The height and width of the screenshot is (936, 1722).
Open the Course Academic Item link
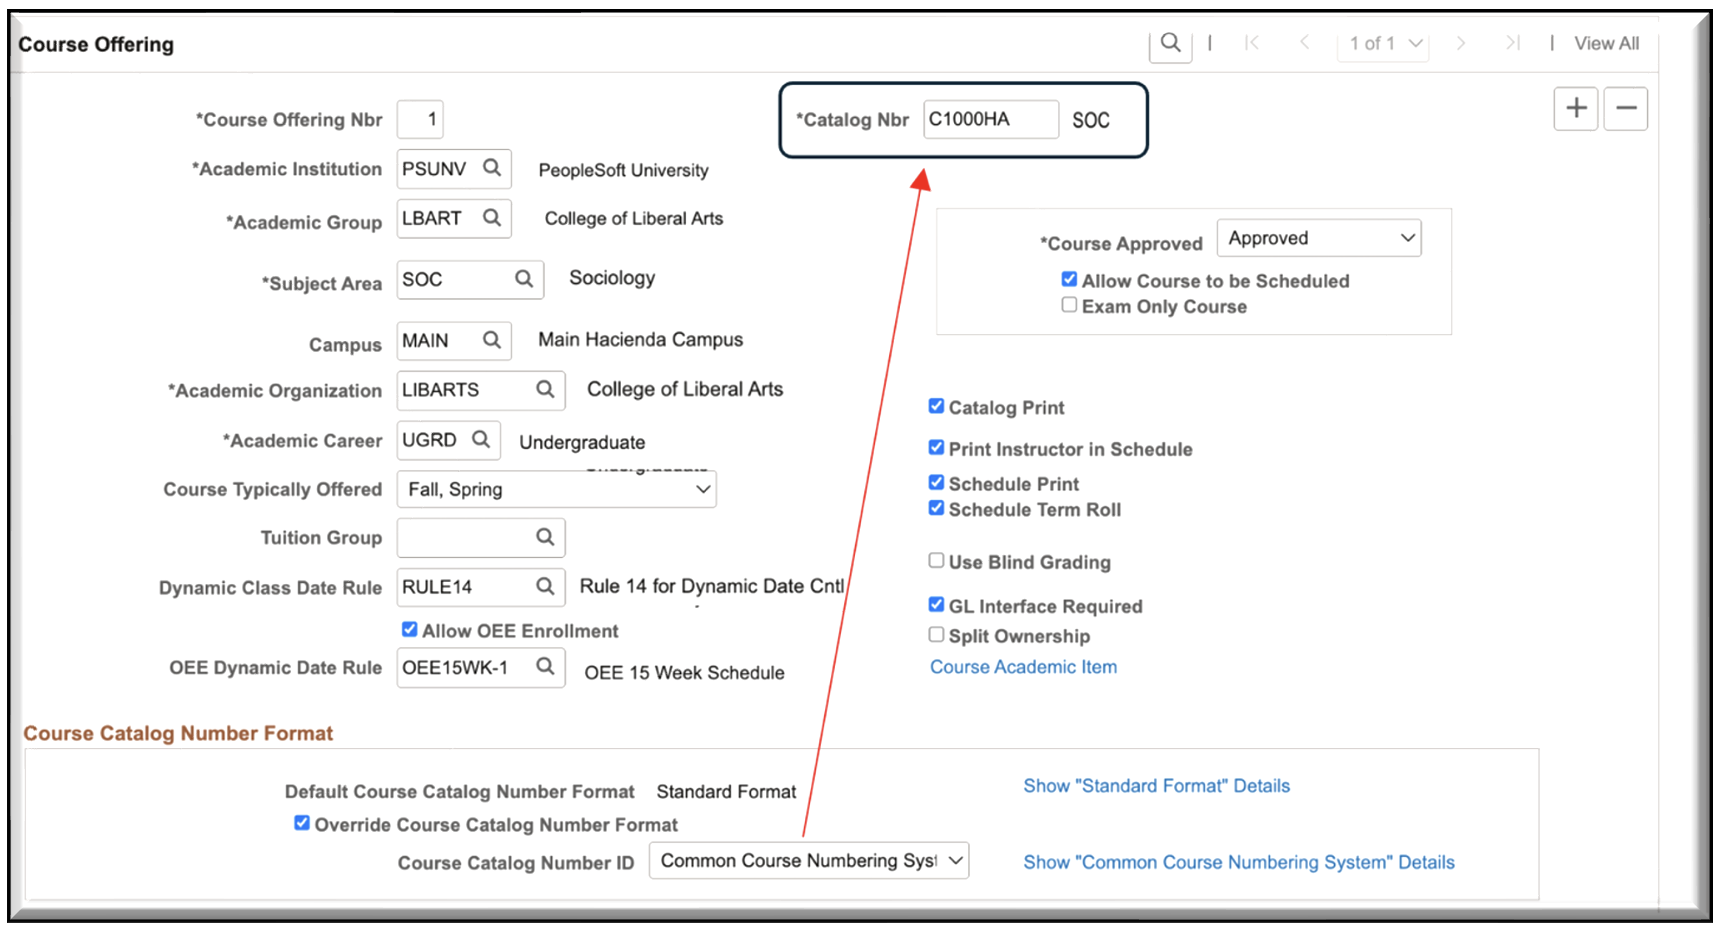[x=1023, y=667]
